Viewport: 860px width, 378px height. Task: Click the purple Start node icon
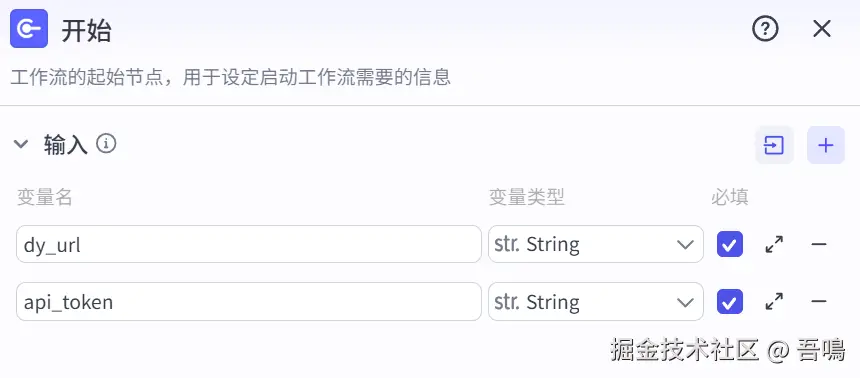[29, 29]
